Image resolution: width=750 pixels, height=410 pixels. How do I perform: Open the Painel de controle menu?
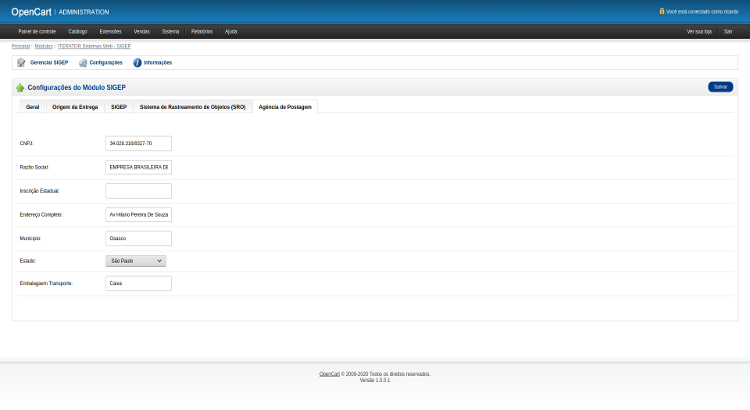click(37, 32)
